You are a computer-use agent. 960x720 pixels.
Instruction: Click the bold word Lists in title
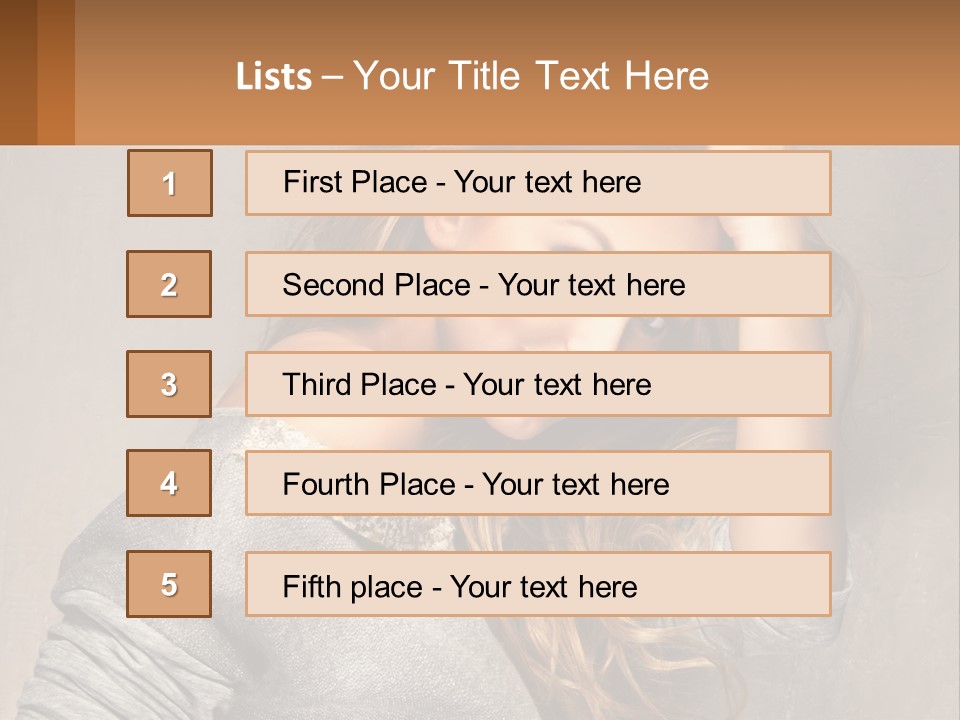click(274, 77)
